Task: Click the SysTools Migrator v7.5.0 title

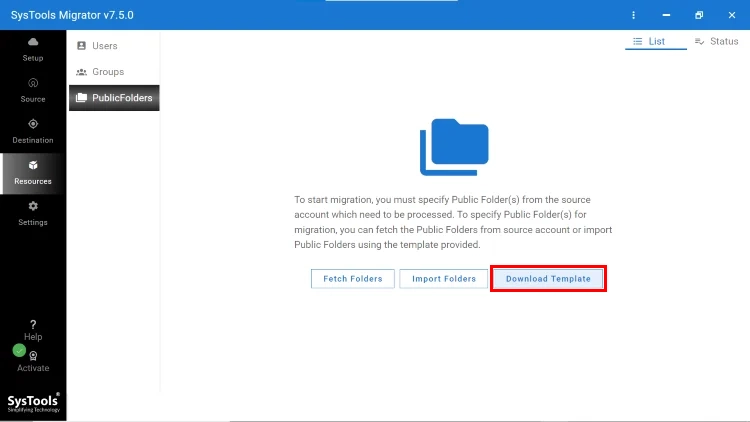Action: (x=72, y=15)
